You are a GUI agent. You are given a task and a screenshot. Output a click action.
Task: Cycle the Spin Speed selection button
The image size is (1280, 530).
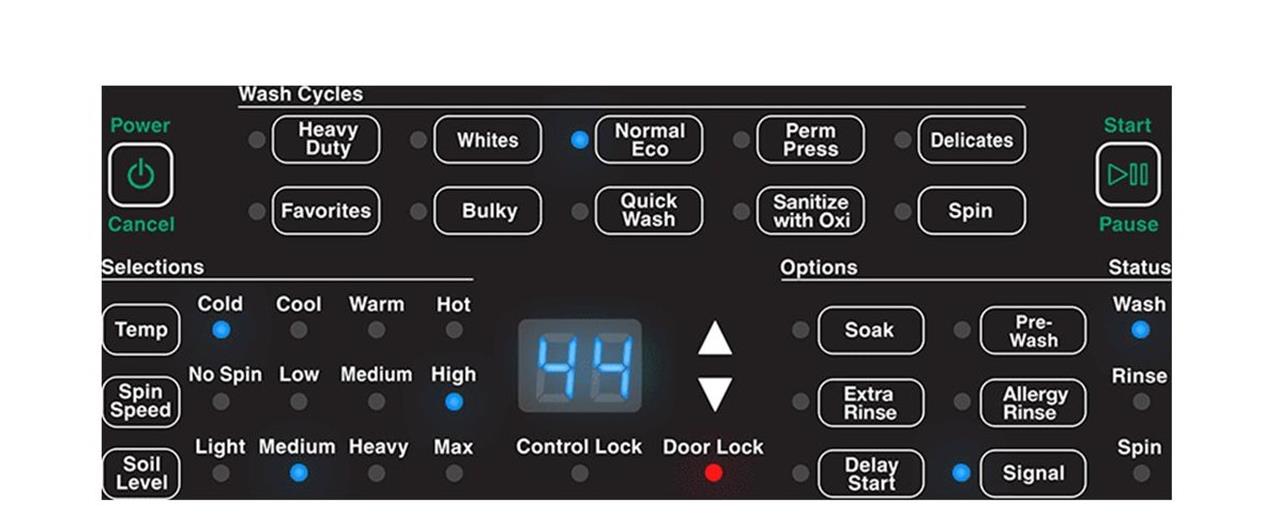click(141, 402)
